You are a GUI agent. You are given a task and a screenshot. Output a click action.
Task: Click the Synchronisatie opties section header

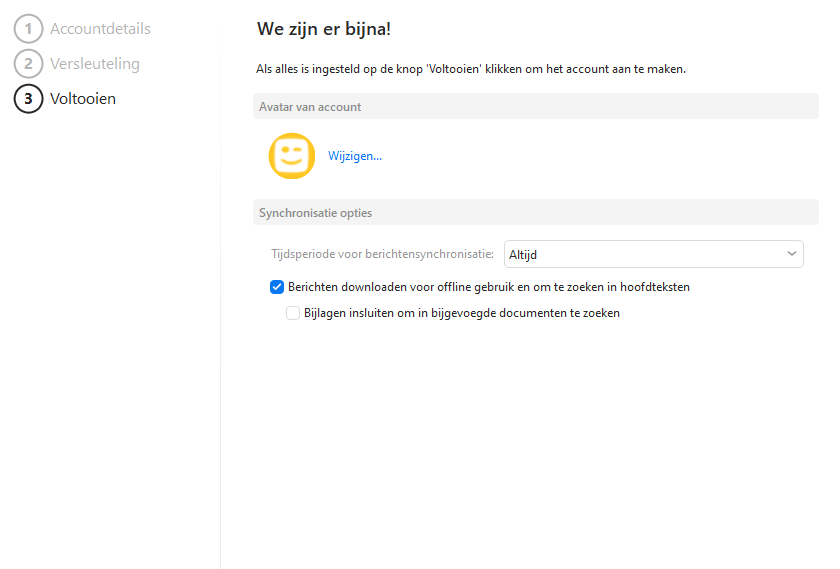tap(315, 213)
